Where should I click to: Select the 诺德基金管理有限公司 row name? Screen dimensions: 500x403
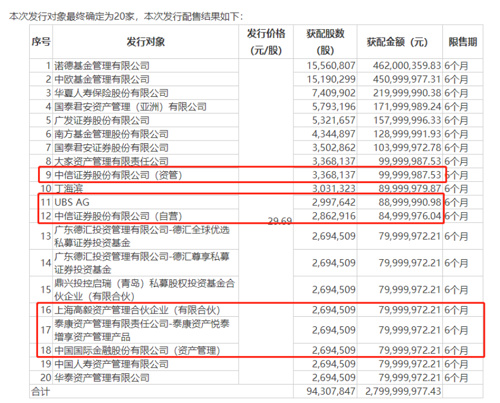click(x=102, y=66)
